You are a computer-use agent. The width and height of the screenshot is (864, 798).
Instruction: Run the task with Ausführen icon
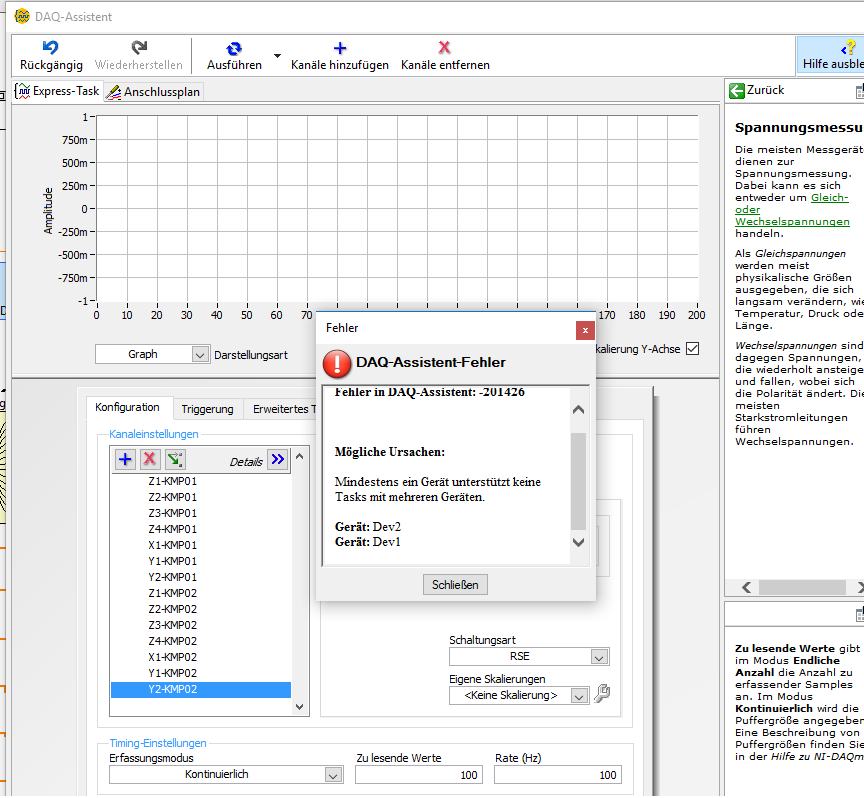[234, 47]
